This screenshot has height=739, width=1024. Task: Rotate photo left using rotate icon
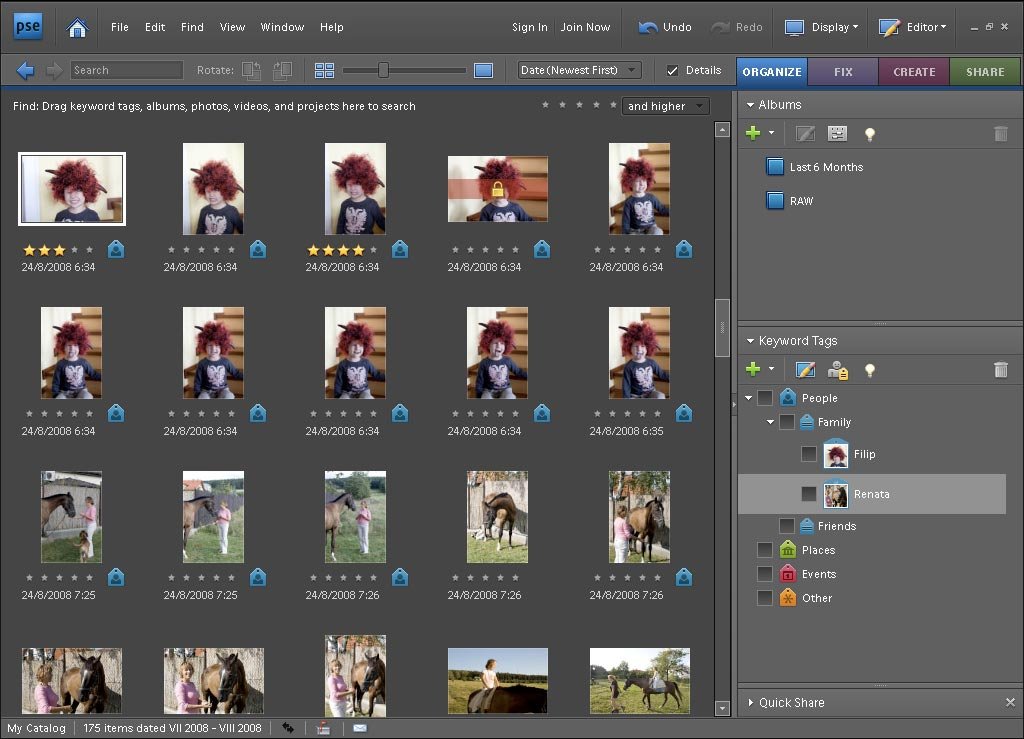(x=252, y=70)
